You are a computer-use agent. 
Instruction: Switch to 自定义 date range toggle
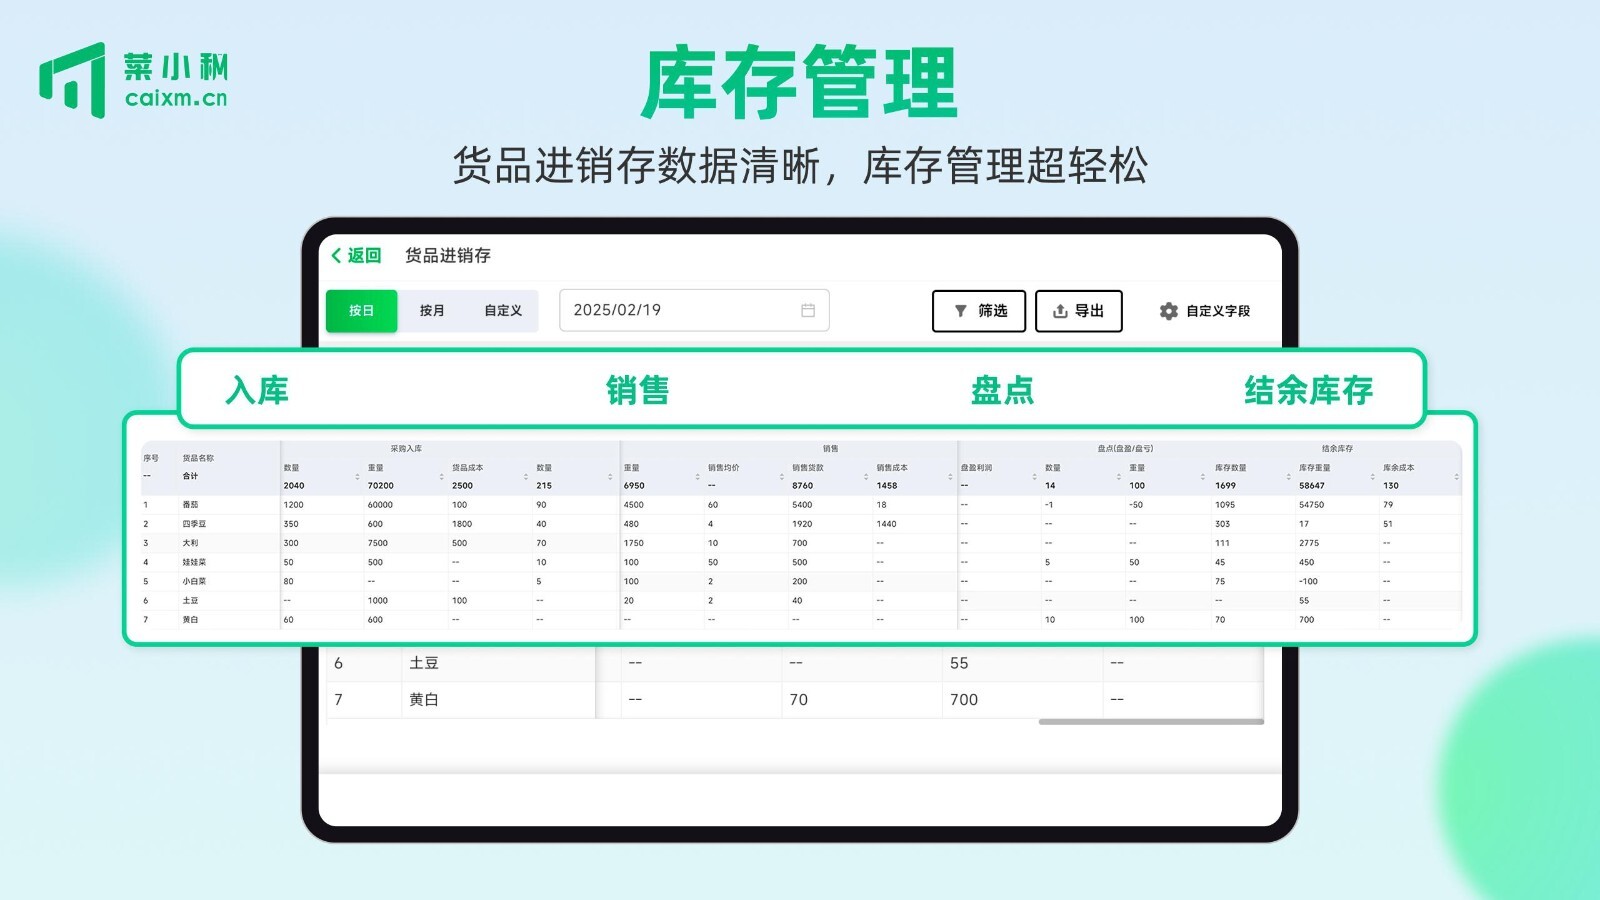(x=503, y=311)
